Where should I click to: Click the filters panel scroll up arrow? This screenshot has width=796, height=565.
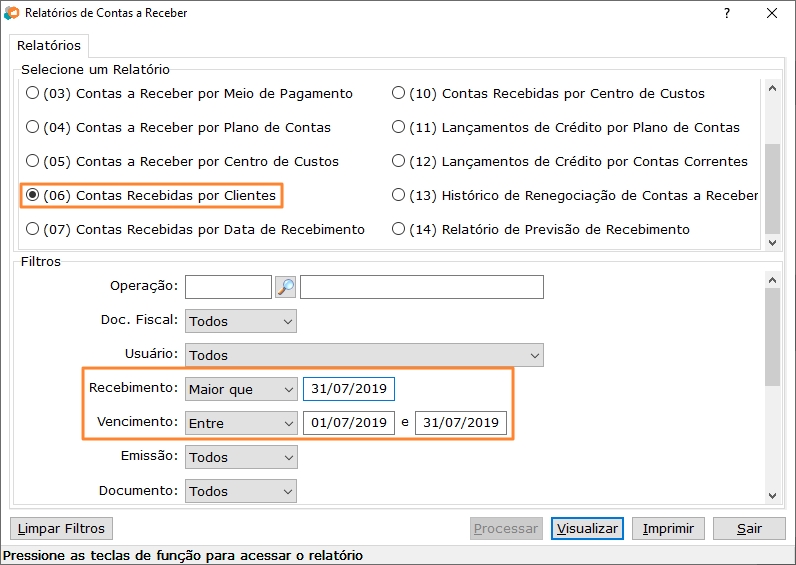773,280
